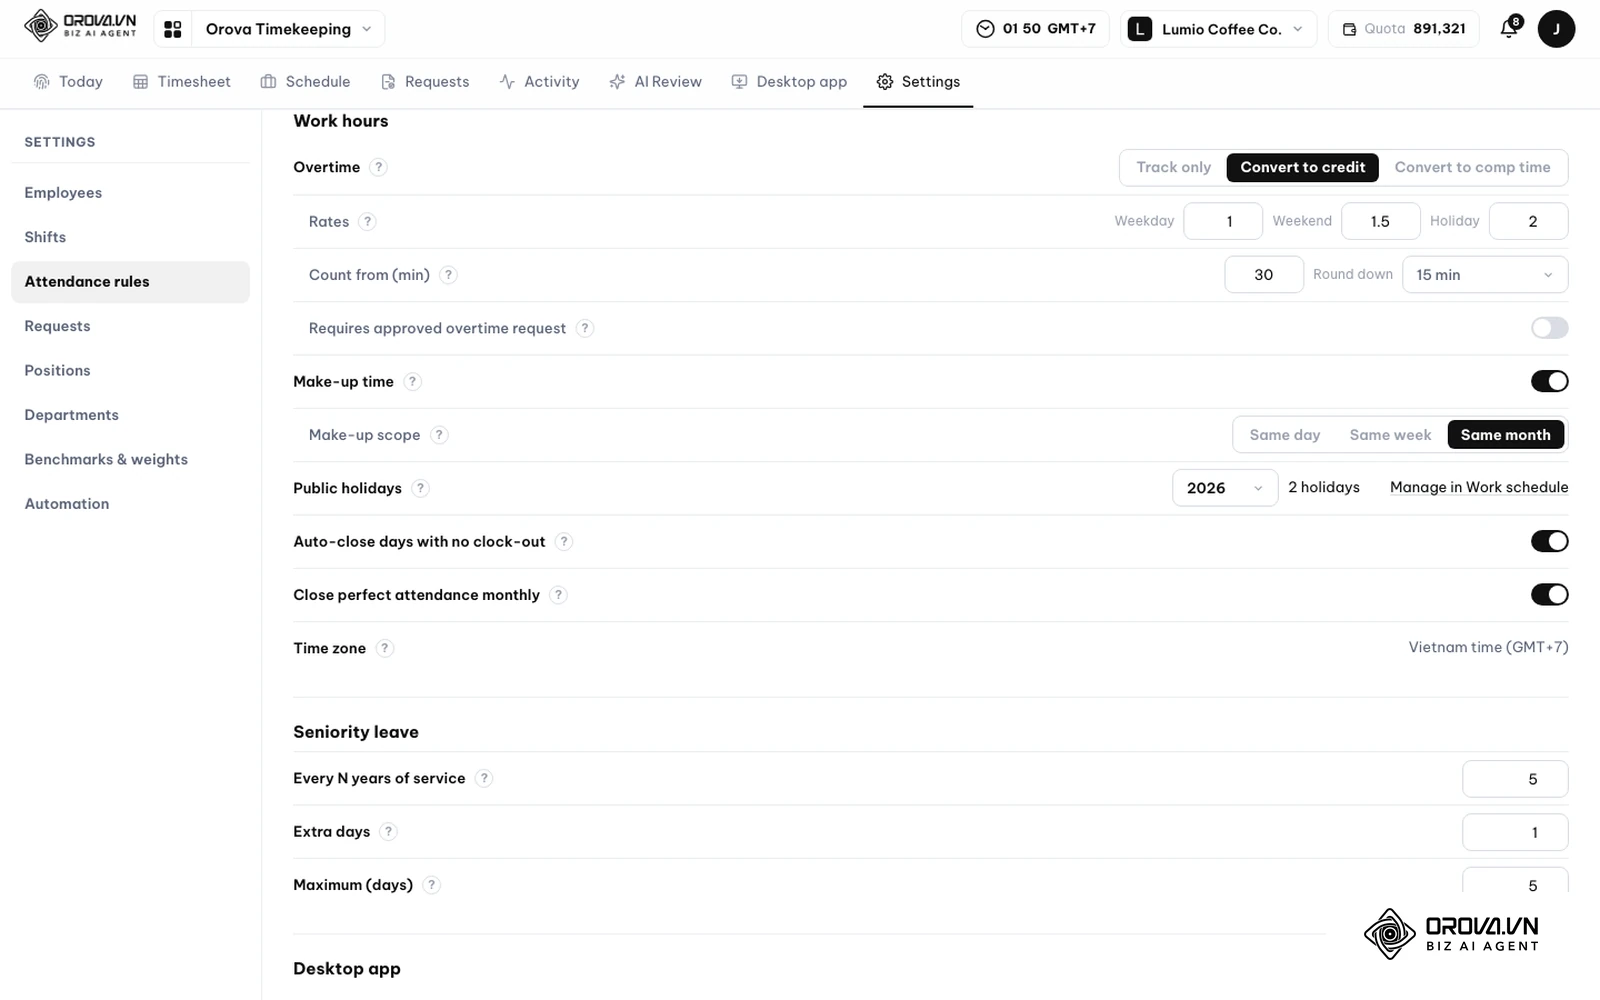Click help icon next to Make-up time
This screenshot has width=1600, height=1000.
pyautogui.click(x=412, y=382)
